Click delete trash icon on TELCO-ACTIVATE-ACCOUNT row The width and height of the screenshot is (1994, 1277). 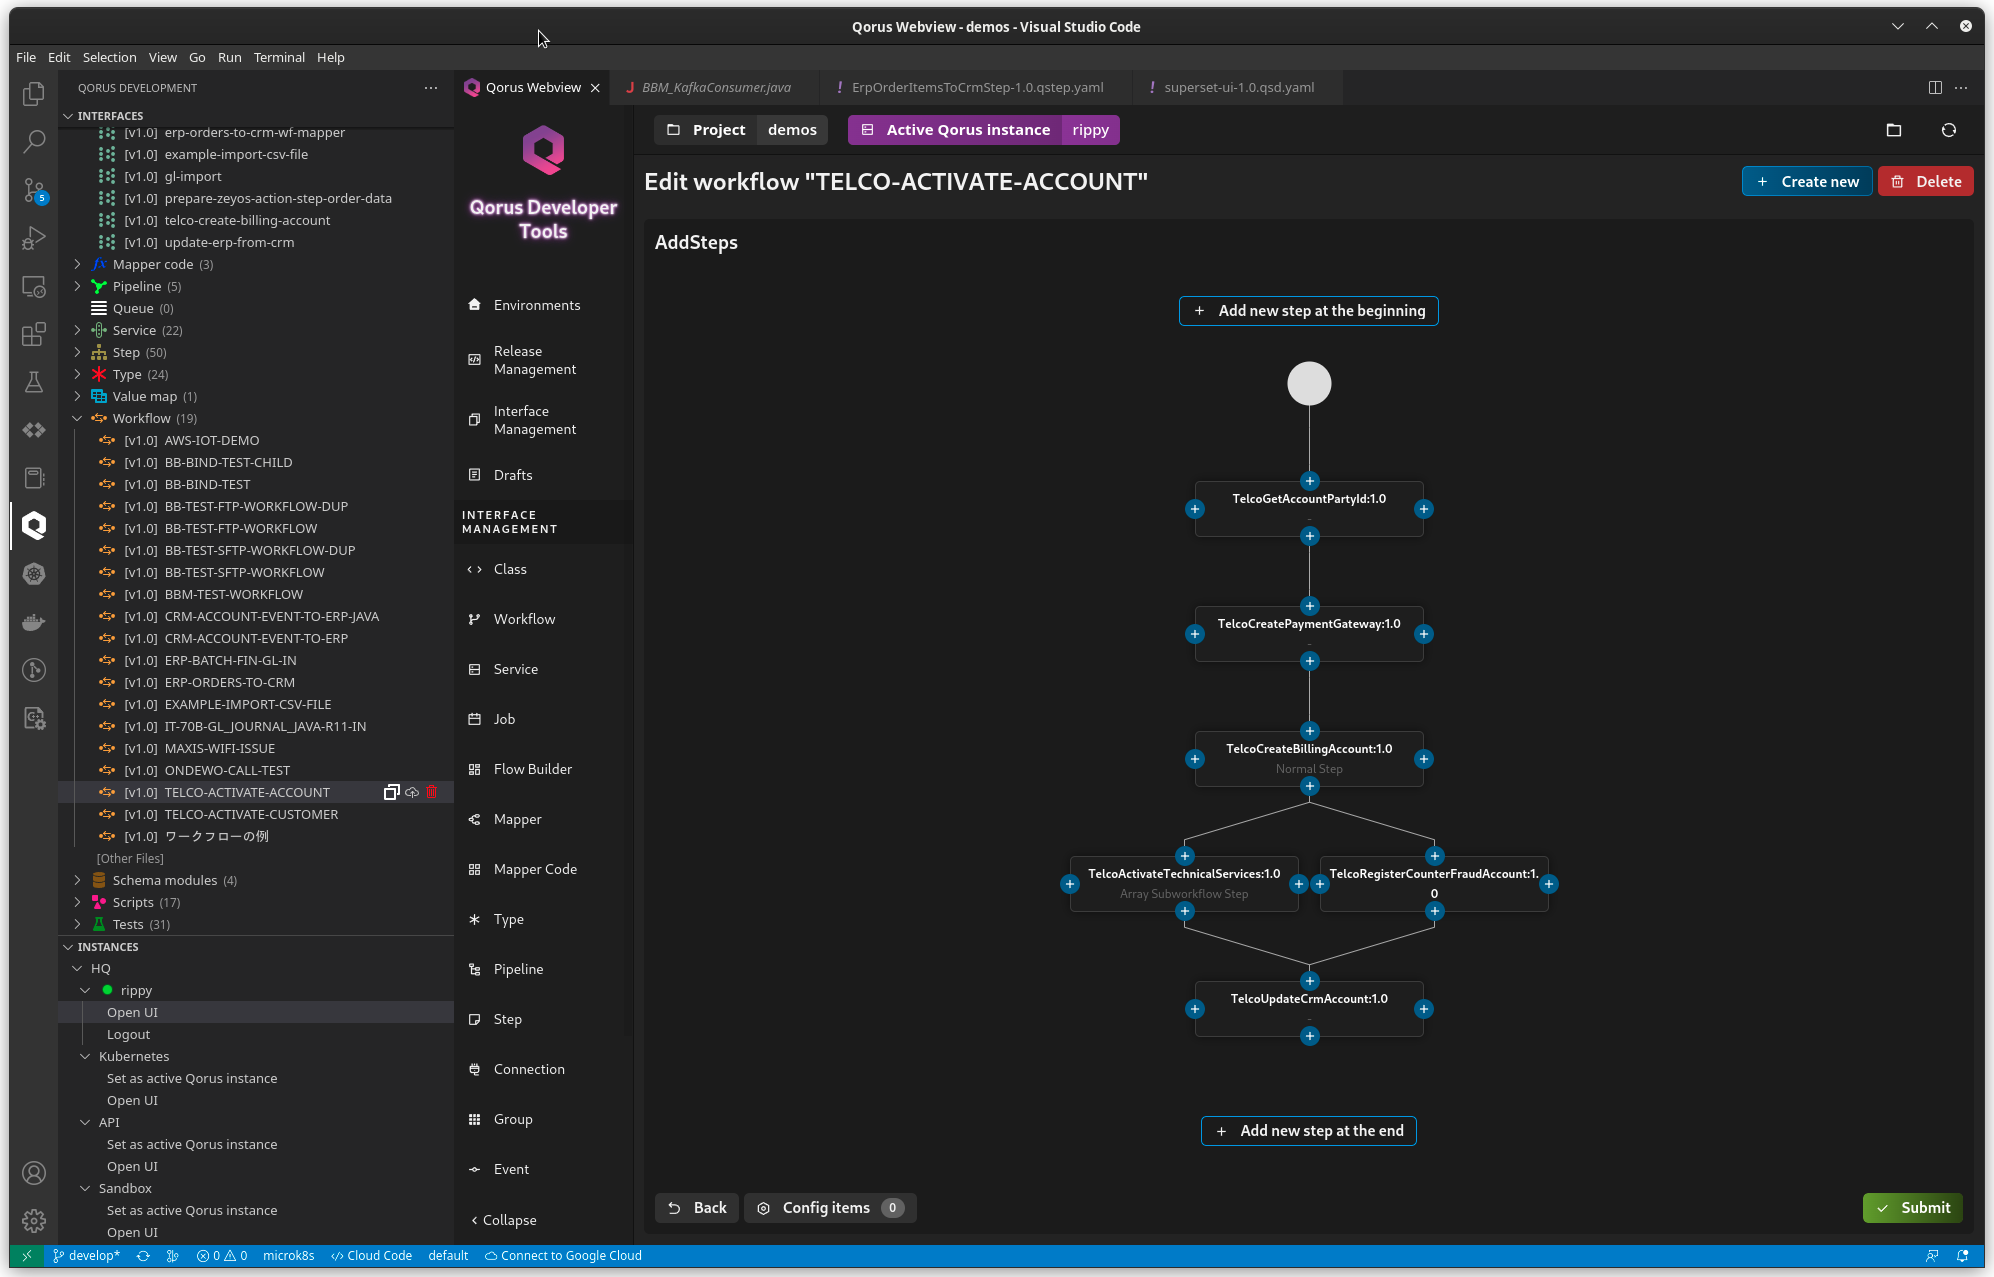[x=432, y=792]
